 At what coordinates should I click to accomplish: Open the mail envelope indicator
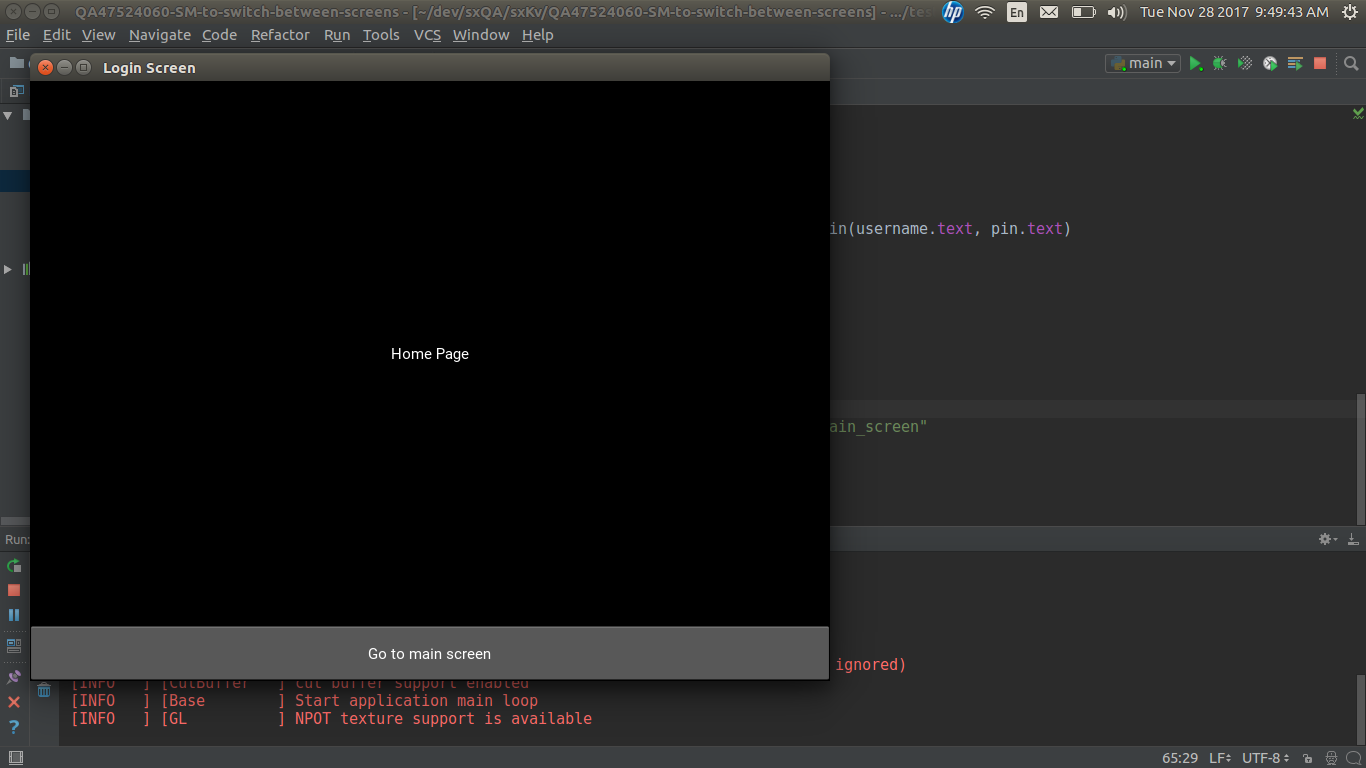tap(1049, 12)
